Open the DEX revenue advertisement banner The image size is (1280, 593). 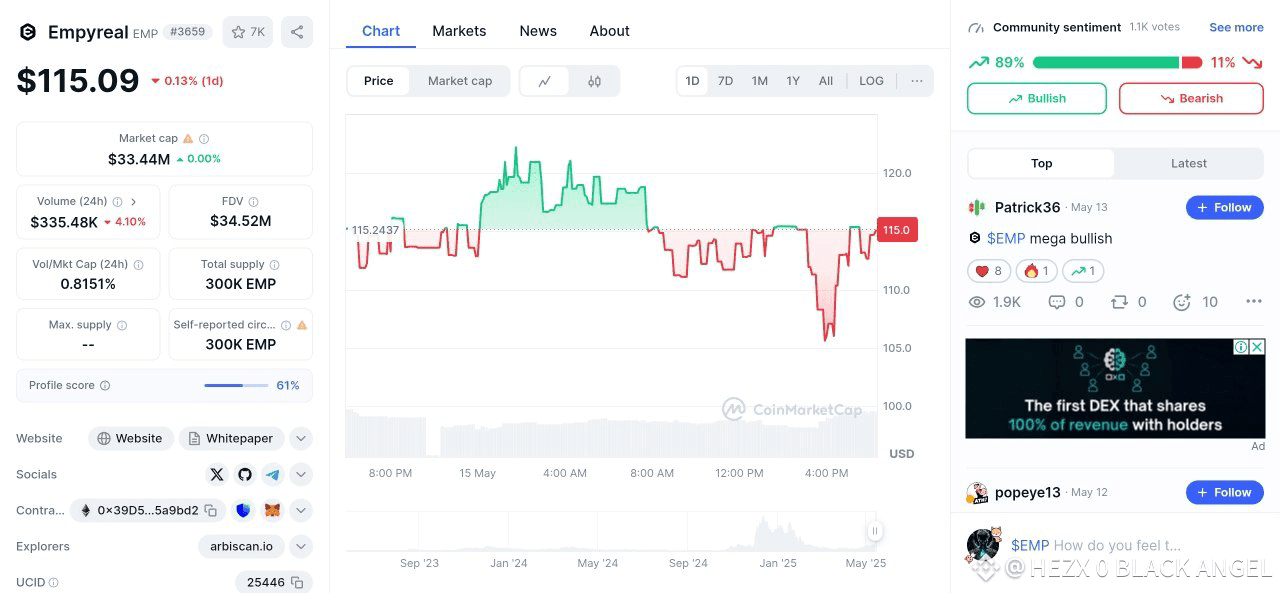tap(1115, 388)
